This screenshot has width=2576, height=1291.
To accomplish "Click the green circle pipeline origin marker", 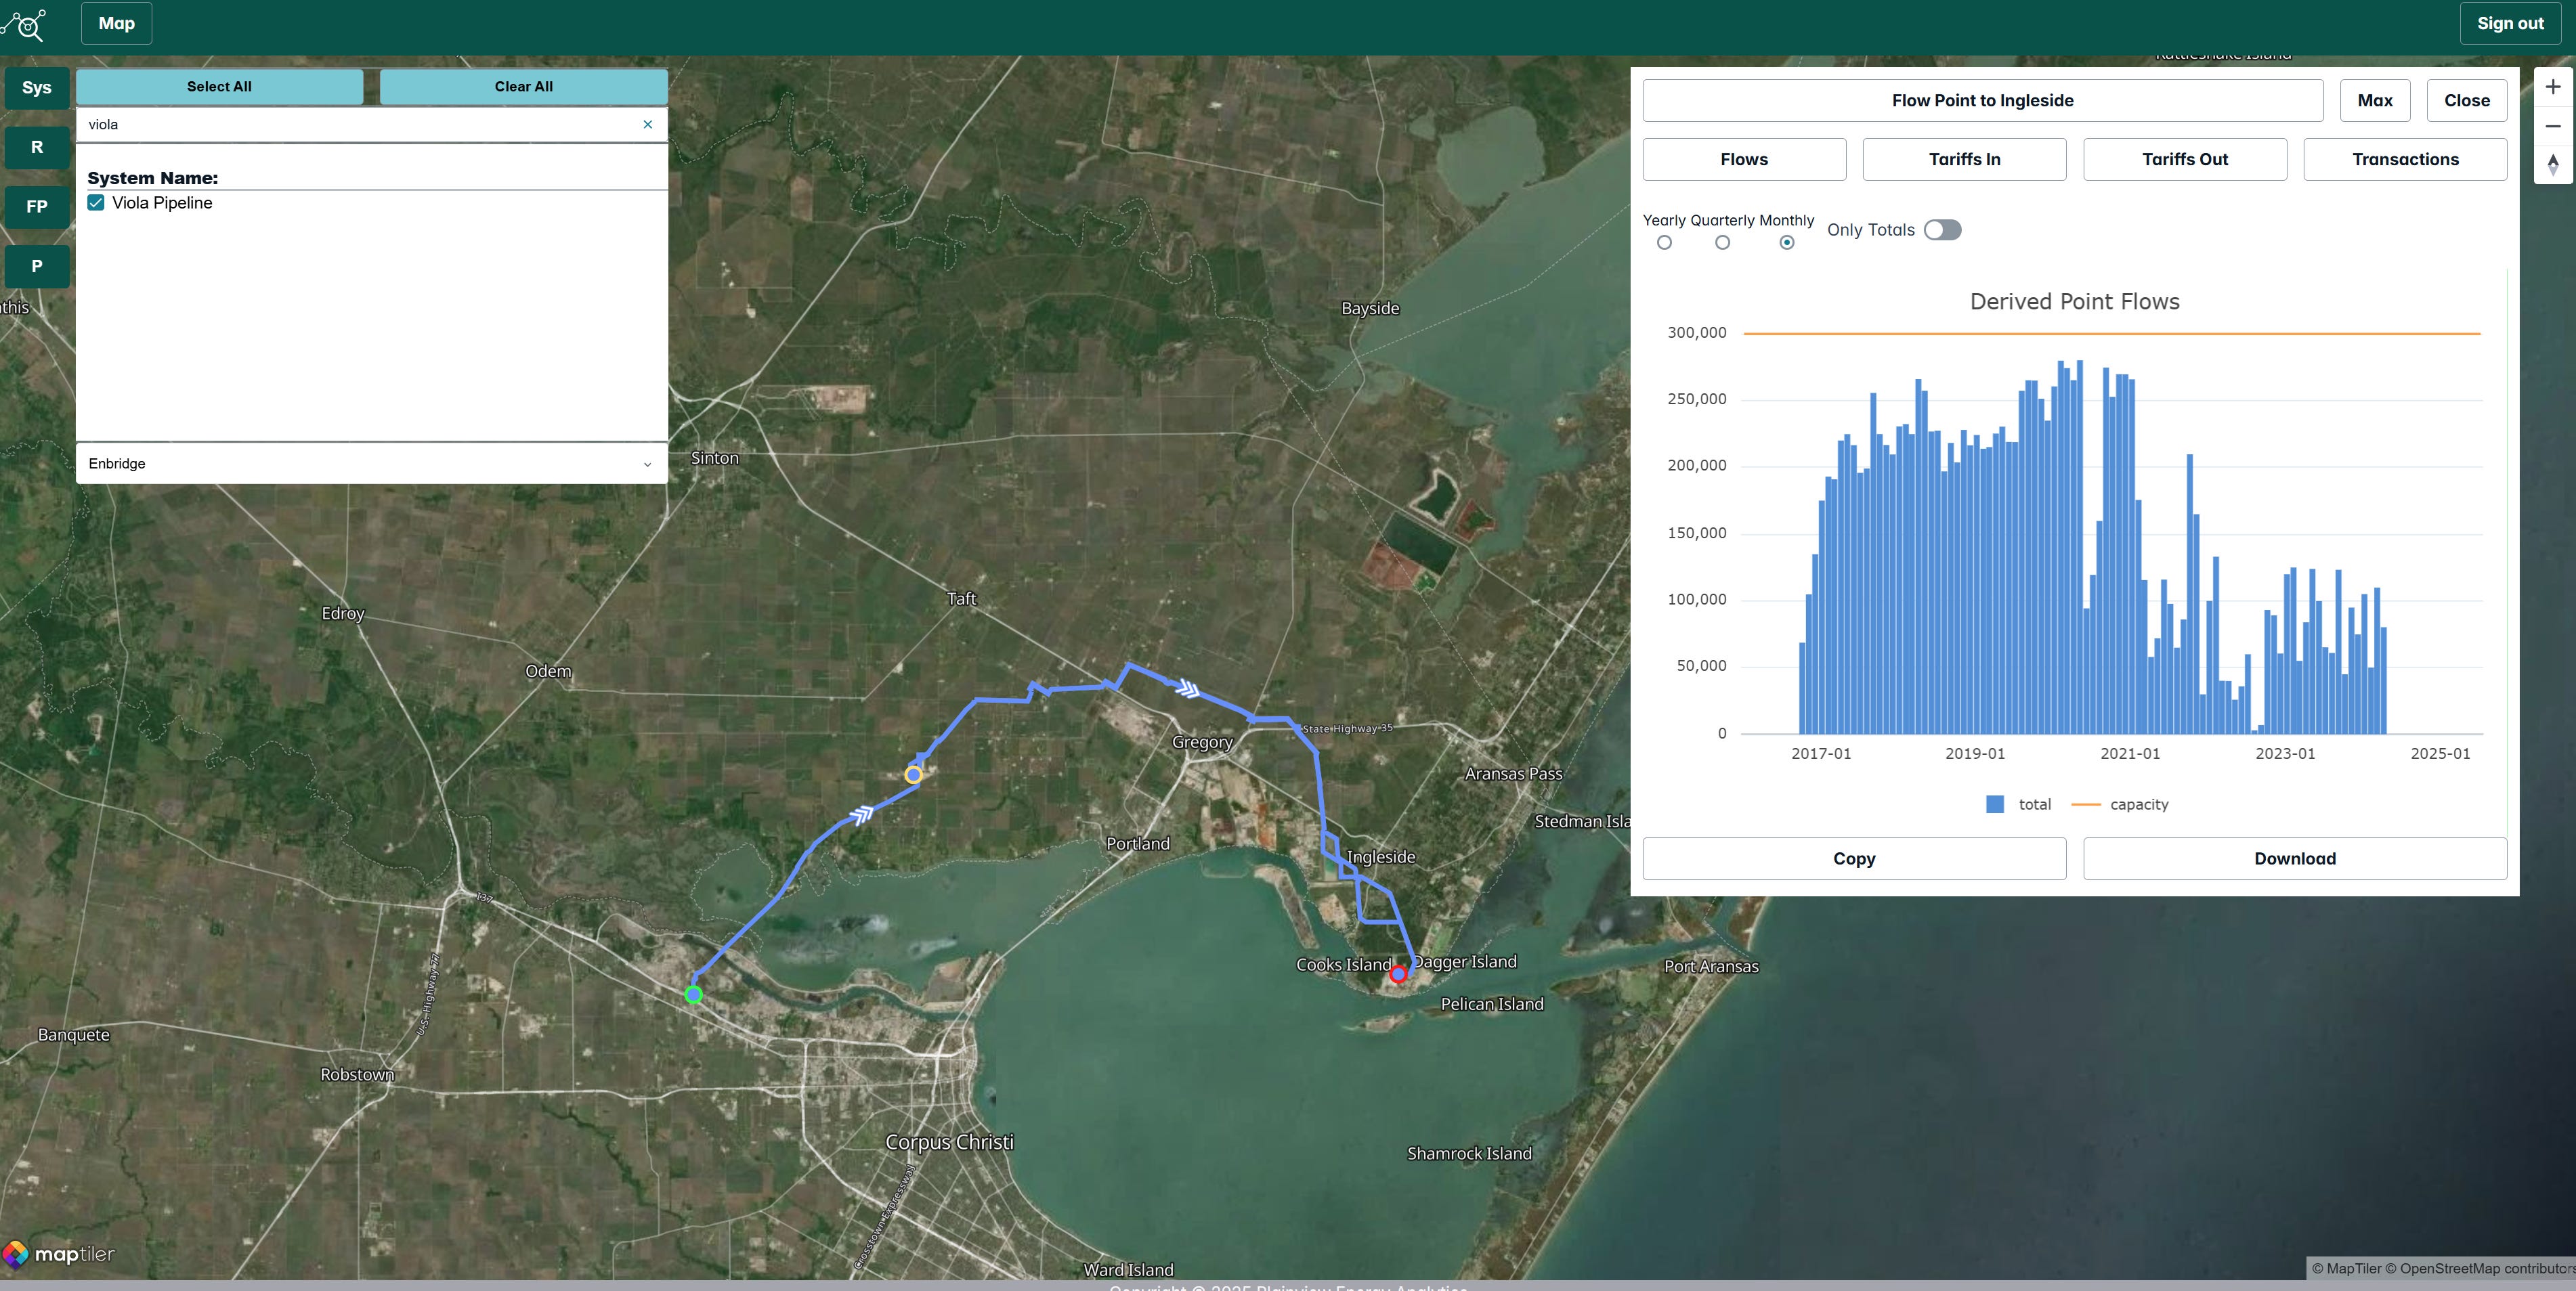I will coord(693,994).
